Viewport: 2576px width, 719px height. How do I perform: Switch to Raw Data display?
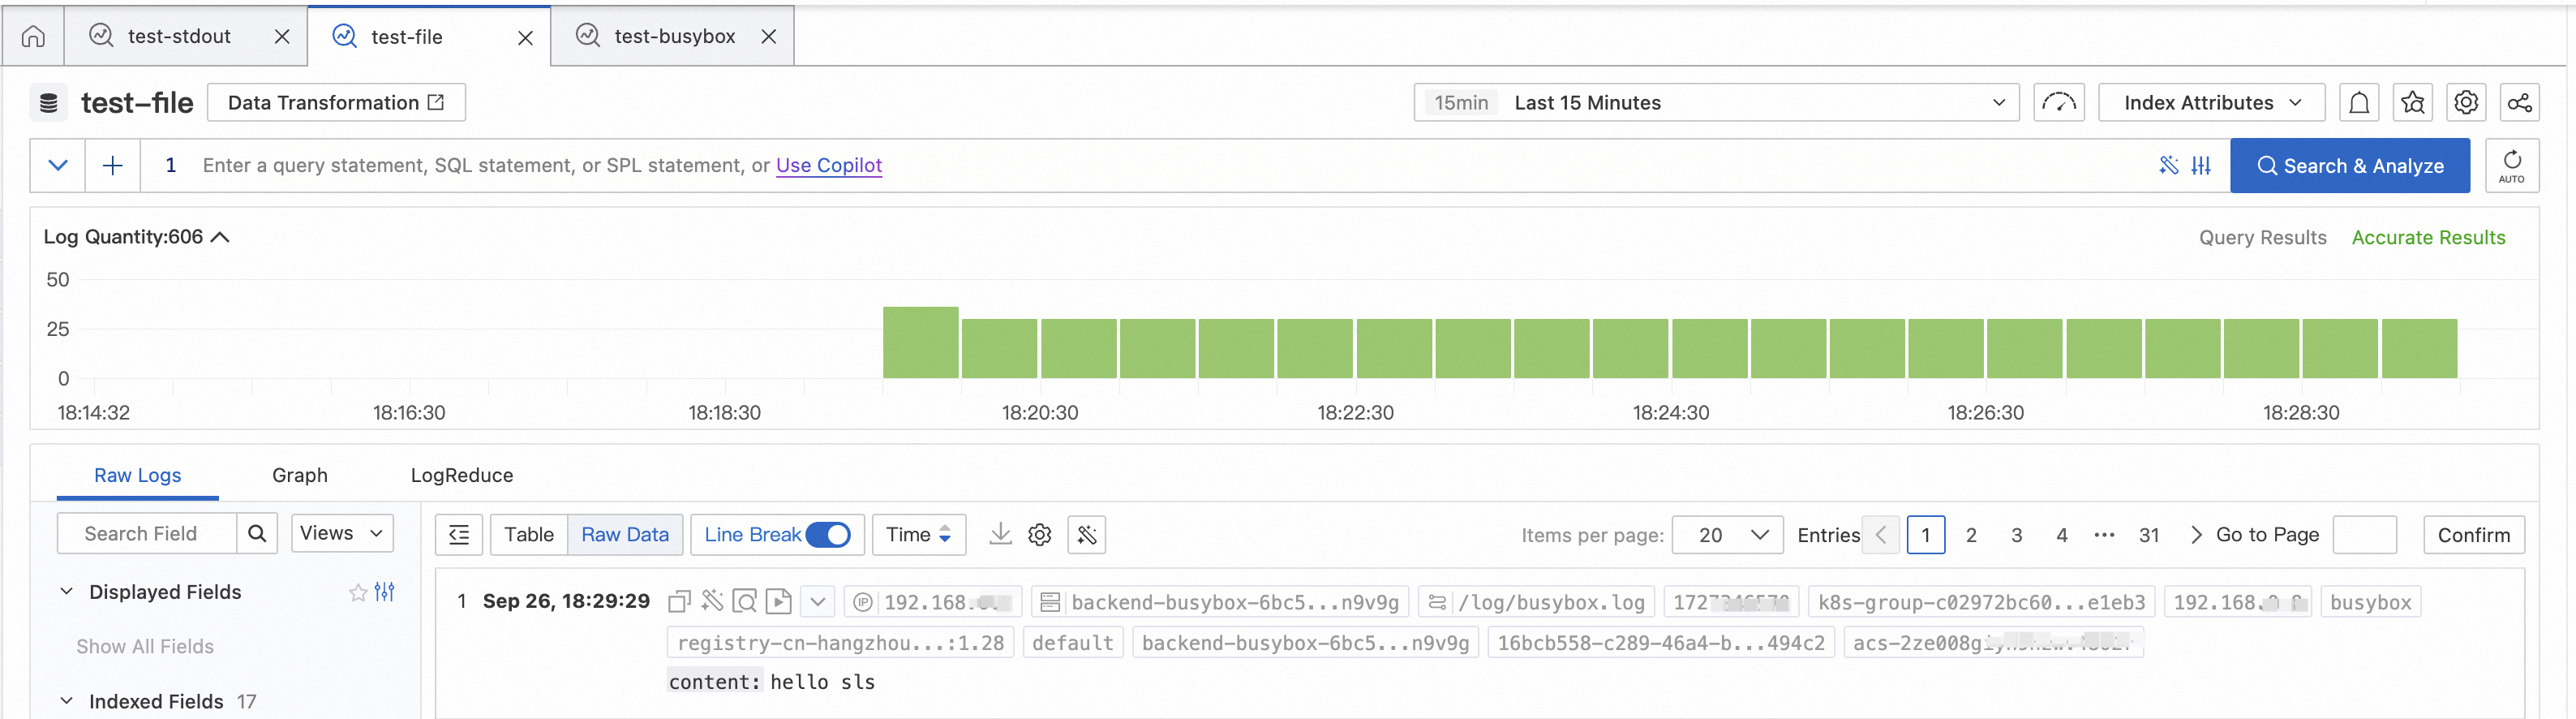[x=625, y=535]
